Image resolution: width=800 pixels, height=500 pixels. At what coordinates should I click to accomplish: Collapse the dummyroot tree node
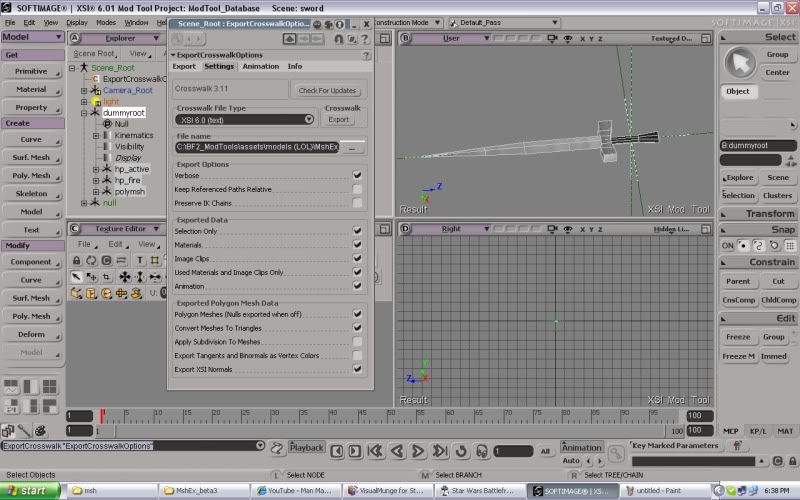pyautogui.click(x=84, y=113)
